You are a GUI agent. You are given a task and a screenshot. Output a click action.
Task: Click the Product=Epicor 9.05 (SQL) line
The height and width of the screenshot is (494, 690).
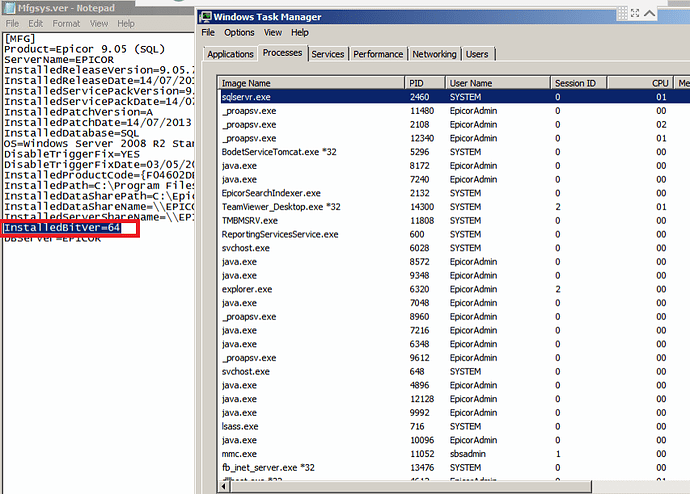click(x=84, y=49)
